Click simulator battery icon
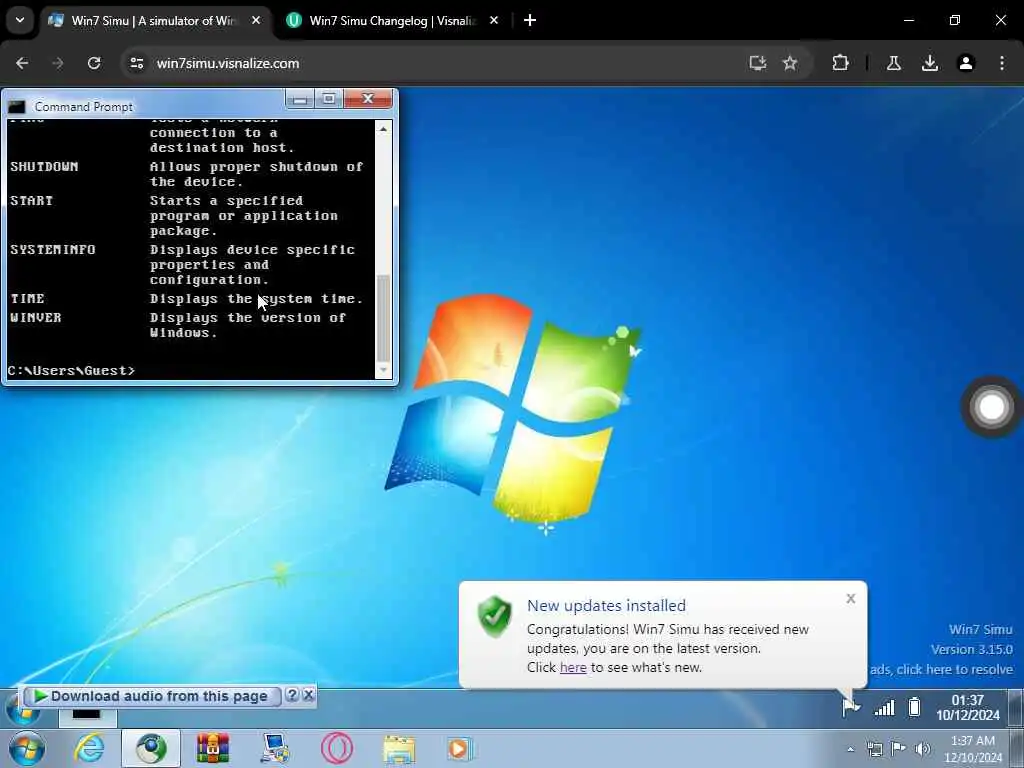The width and height of the screenshot is (1024, 768). coord(914,707)
